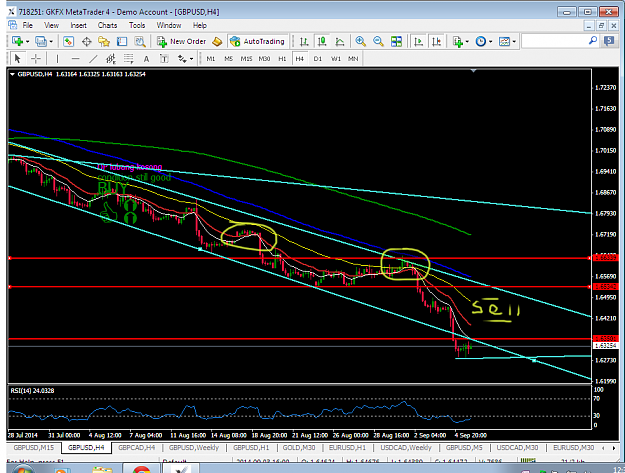625x473 pixels.
Task: Zoom in on the chart
Action: [360, 41]
